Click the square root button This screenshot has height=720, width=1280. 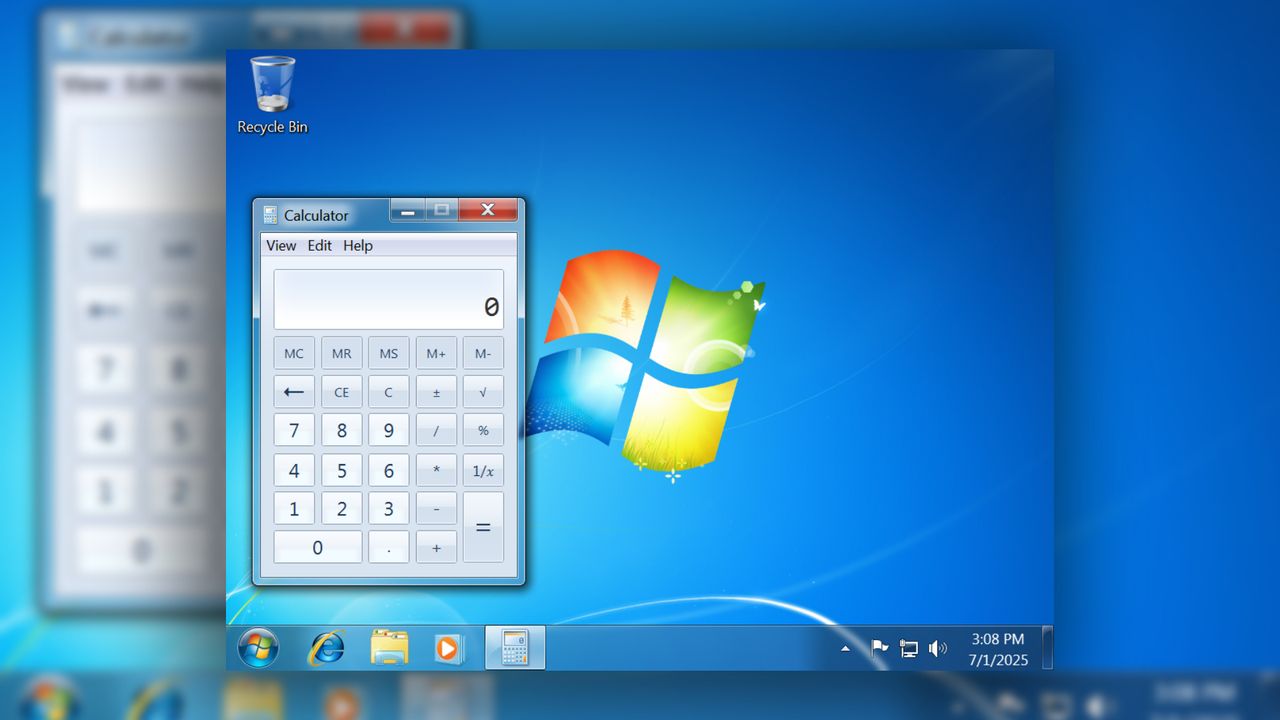coord(483,391)
